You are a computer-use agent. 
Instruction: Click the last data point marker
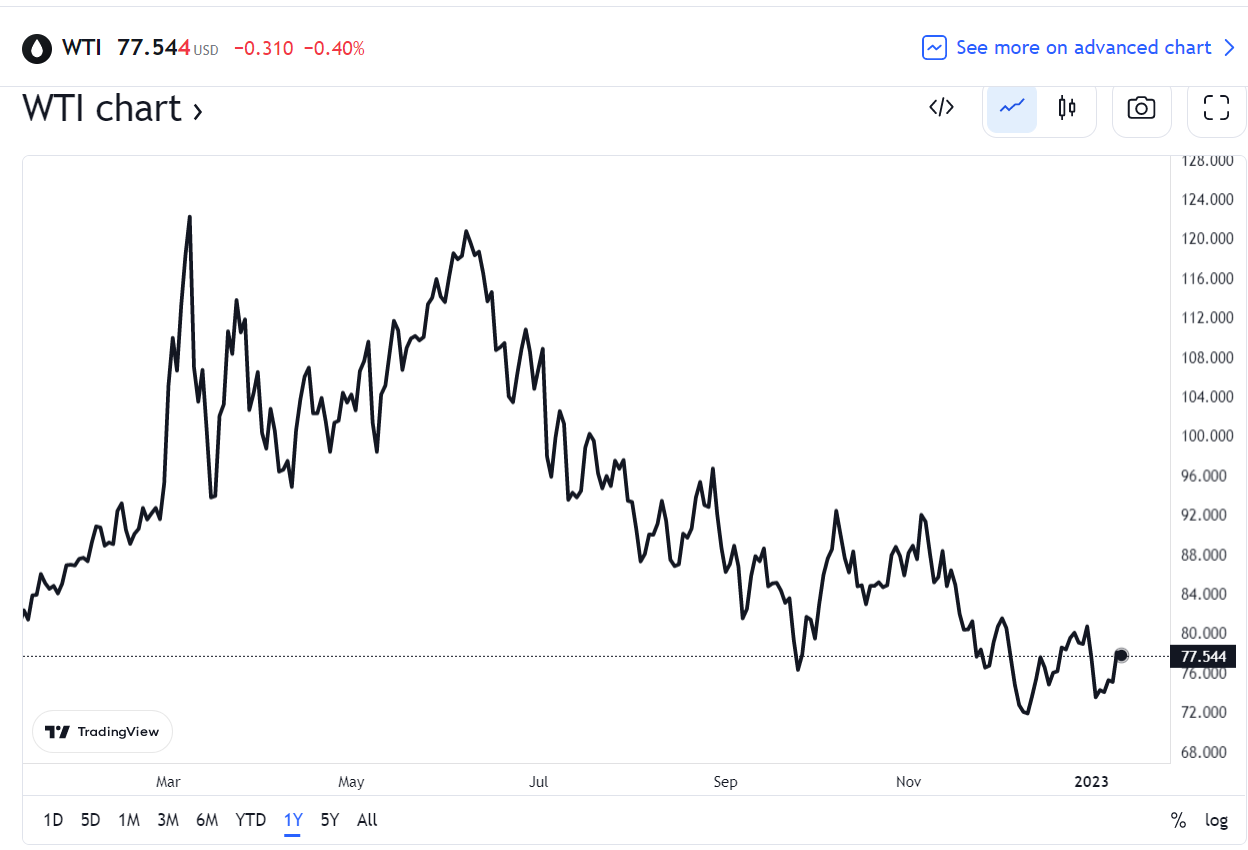(1121, 656)
